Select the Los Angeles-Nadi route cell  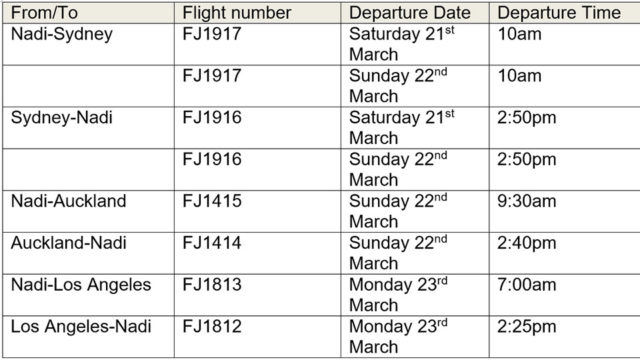click(89, 337)
